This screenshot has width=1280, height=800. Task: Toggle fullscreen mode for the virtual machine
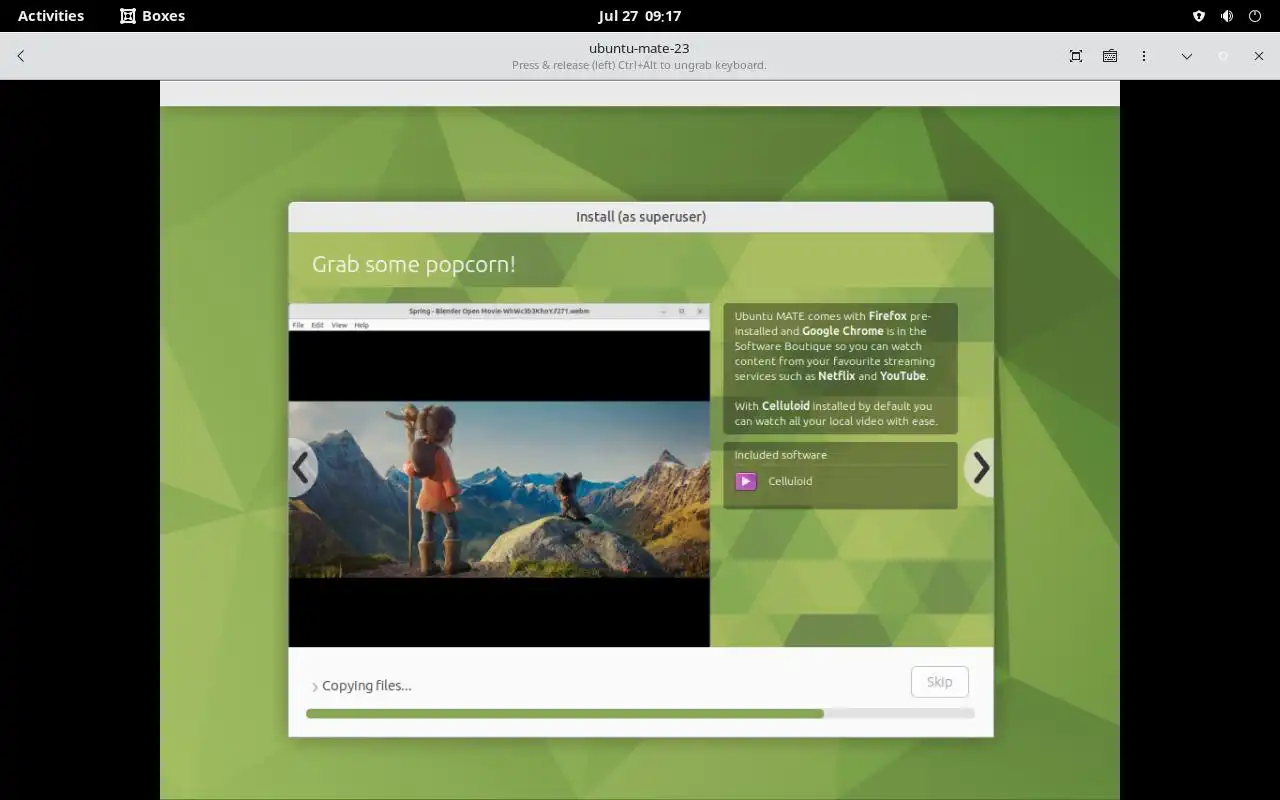coord(1076,56)
